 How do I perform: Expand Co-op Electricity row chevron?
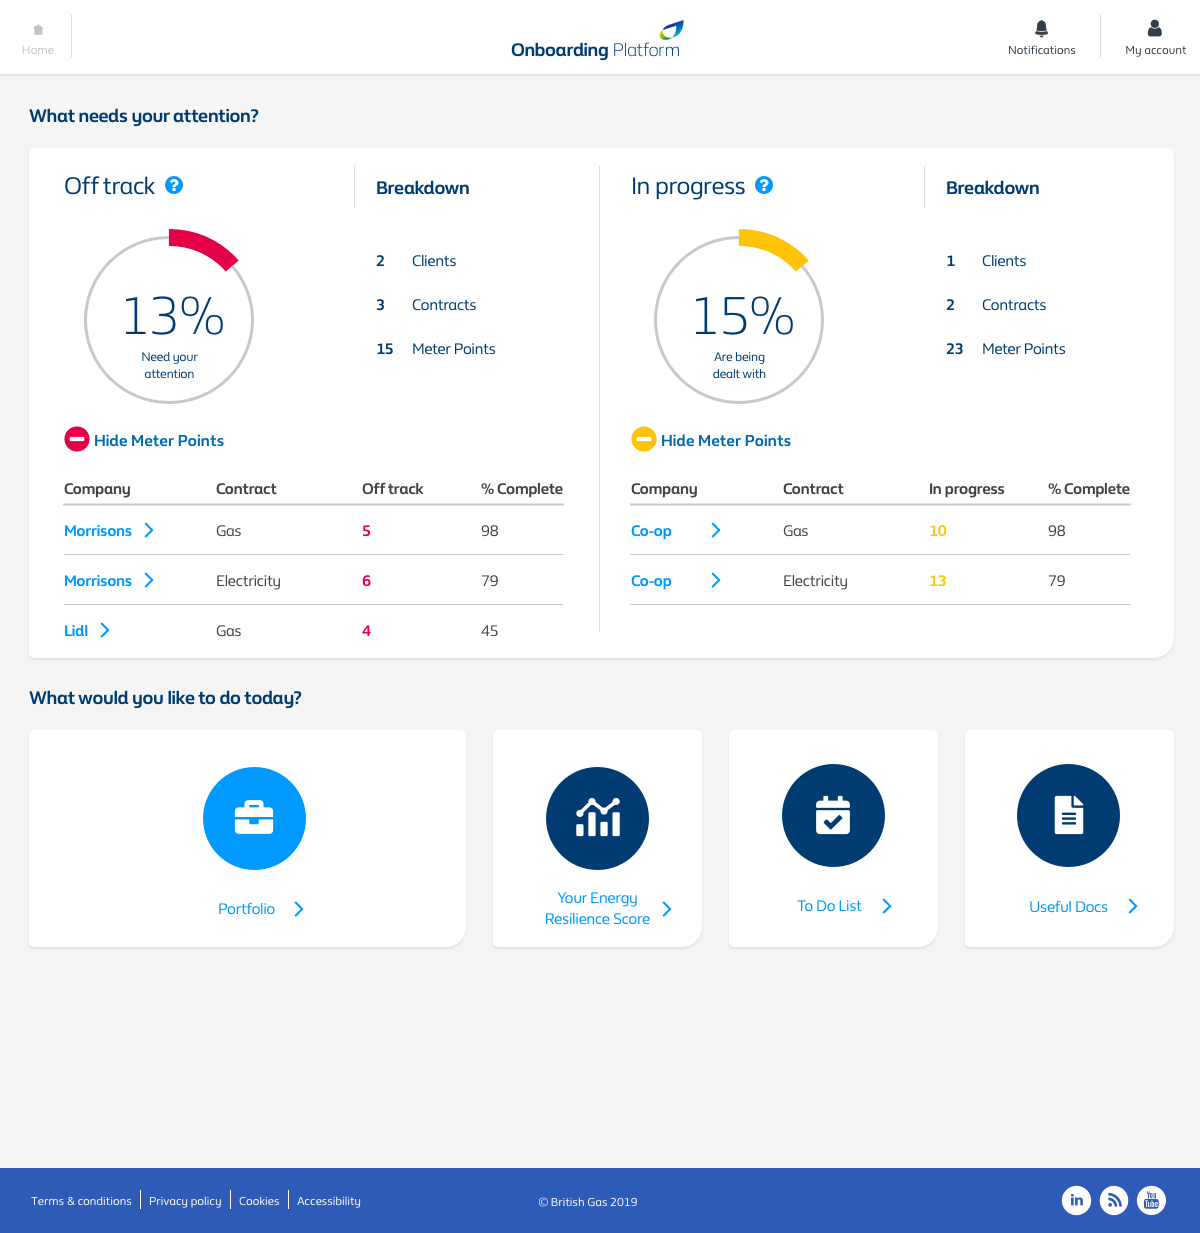[716, 580]
